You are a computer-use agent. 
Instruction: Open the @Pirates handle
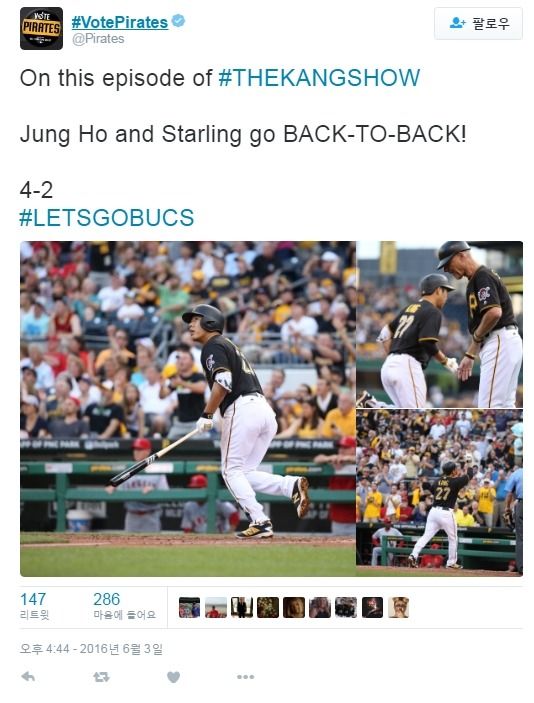tap(98, 39)
